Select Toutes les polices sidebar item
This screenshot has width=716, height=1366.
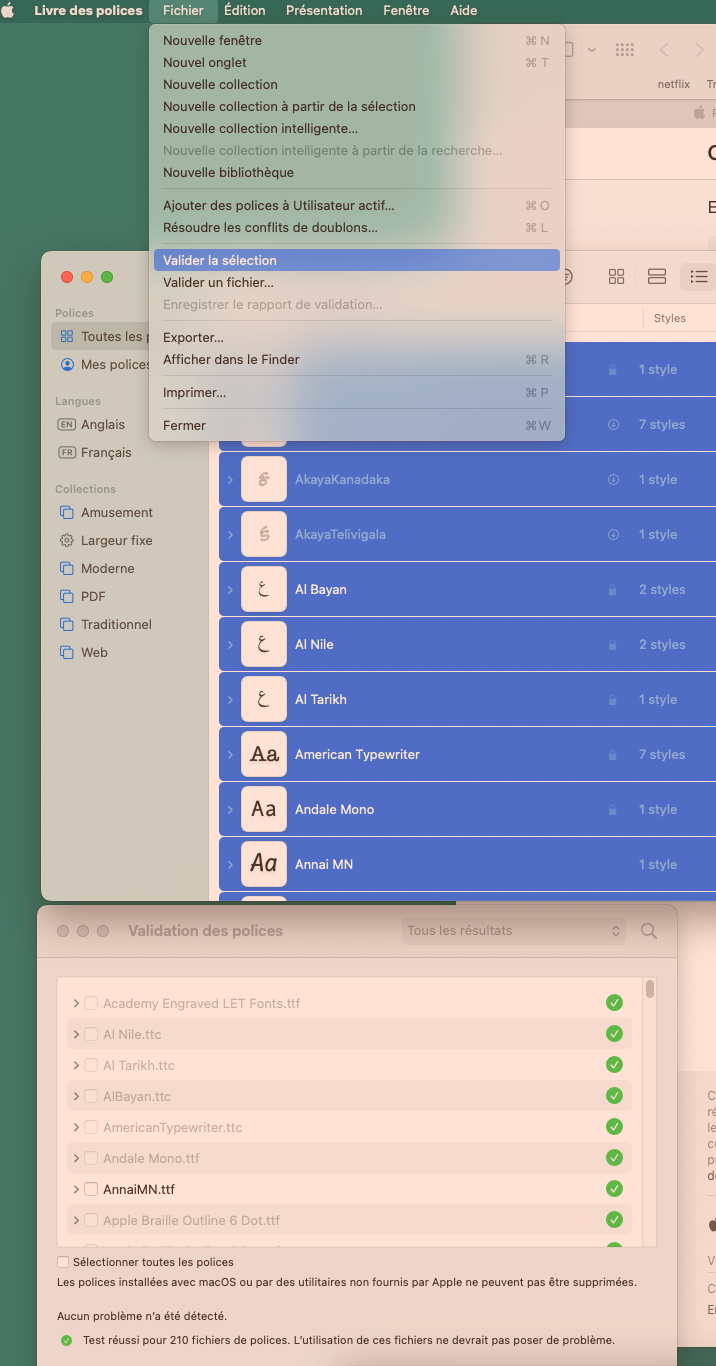point(100,337)
